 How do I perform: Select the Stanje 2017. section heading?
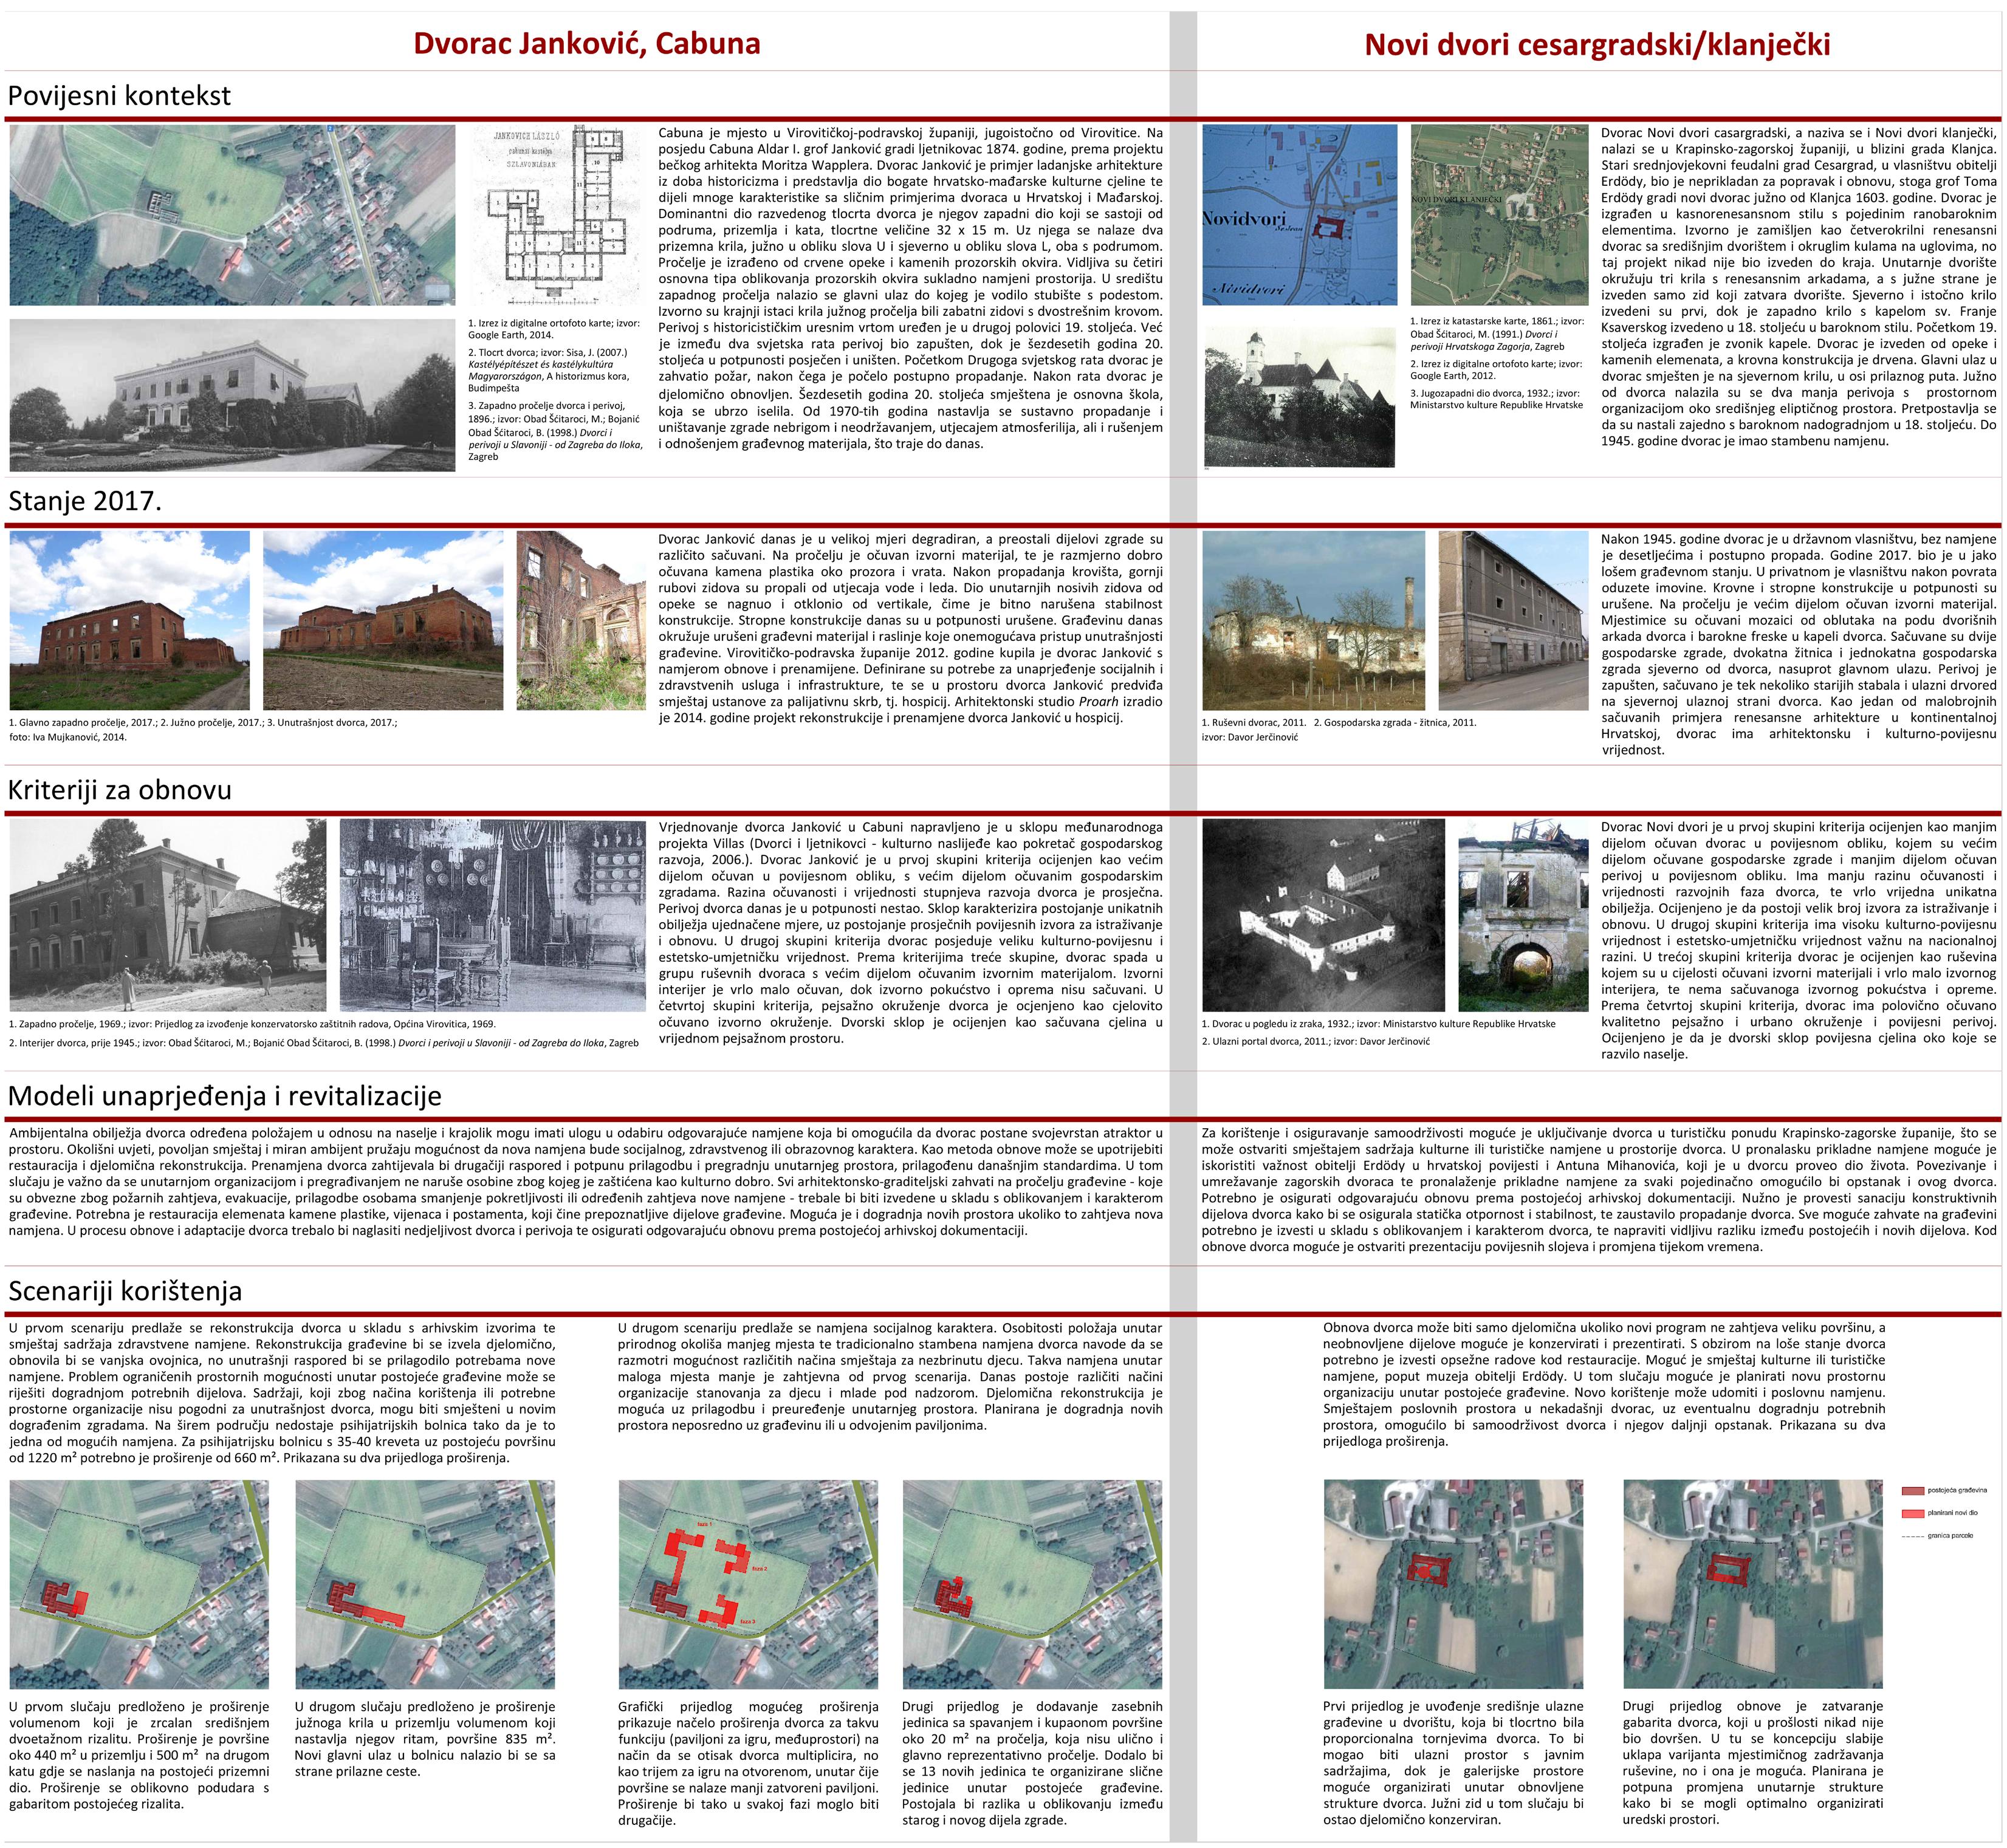tap(84, 501)
